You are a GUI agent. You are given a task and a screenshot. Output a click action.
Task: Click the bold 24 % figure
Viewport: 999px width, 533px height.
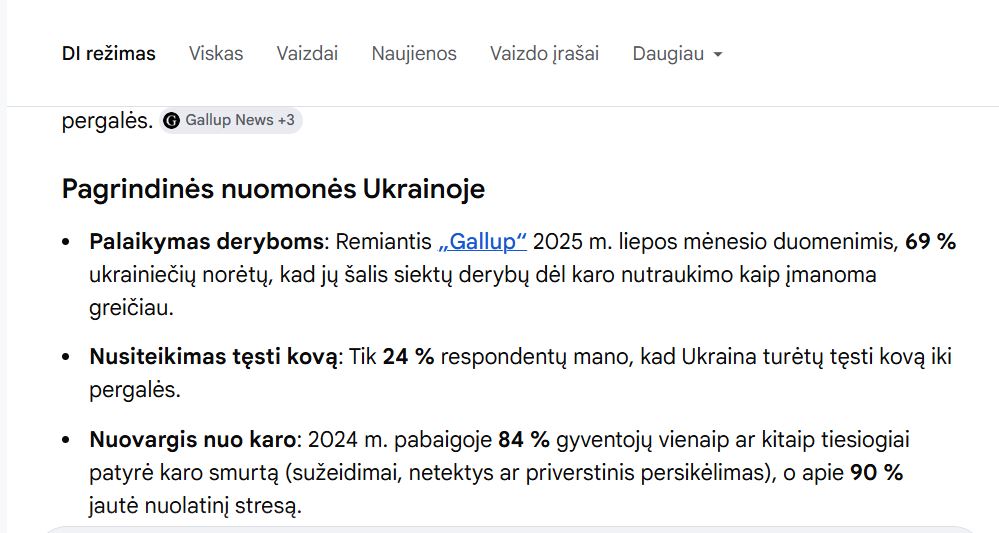[x=408, y=357]
